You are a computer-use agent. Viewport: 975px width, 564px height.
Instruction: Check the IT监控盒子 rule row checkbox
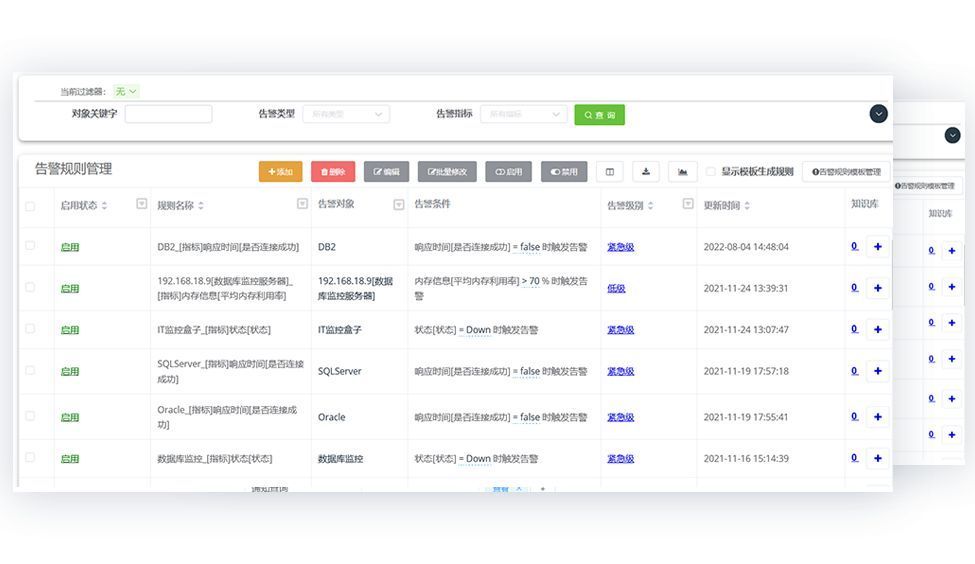[30, 328]
